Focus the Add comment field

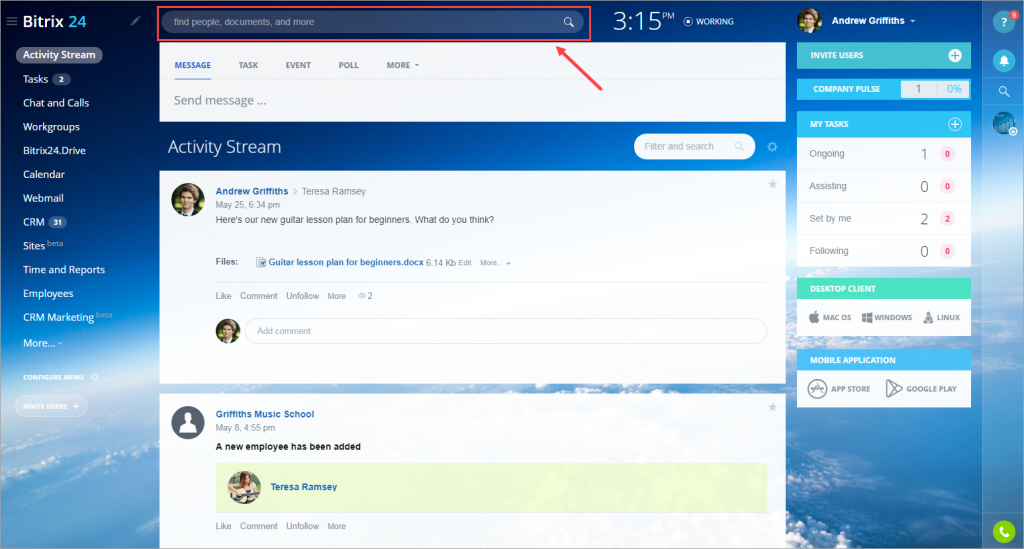coord(506,331)
